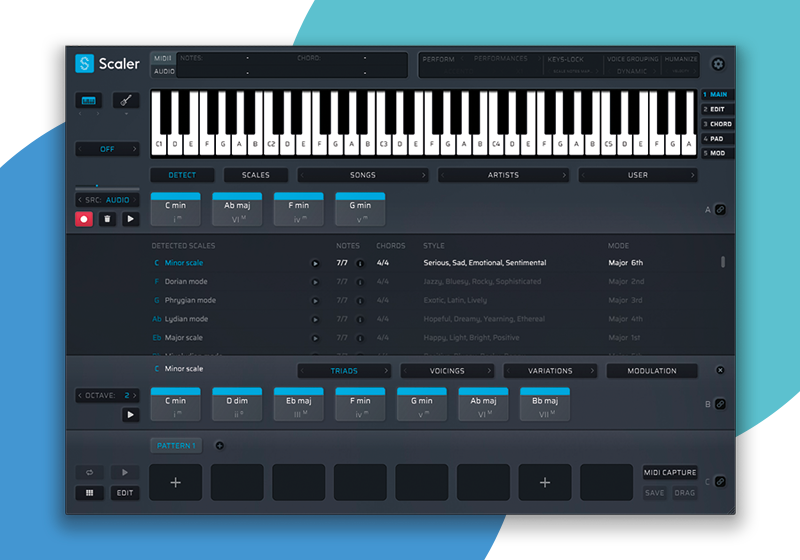Select the SCALES tab
Image resolution: width=800 pixels, height=560 pixels.
[x=256, y=175]
